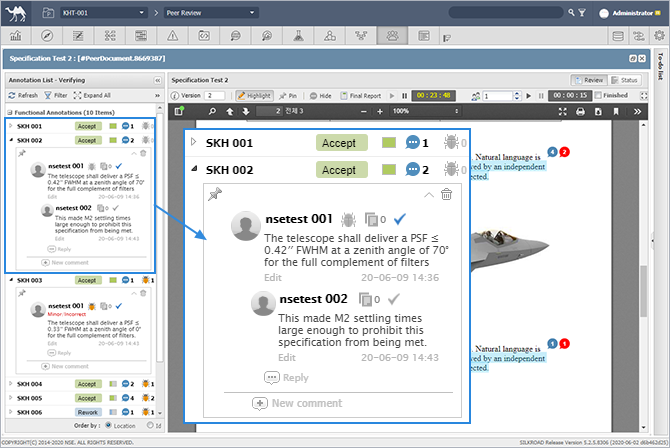Select the Id order-by radio button
Screen dimensions: 670x448
[150, 424]
